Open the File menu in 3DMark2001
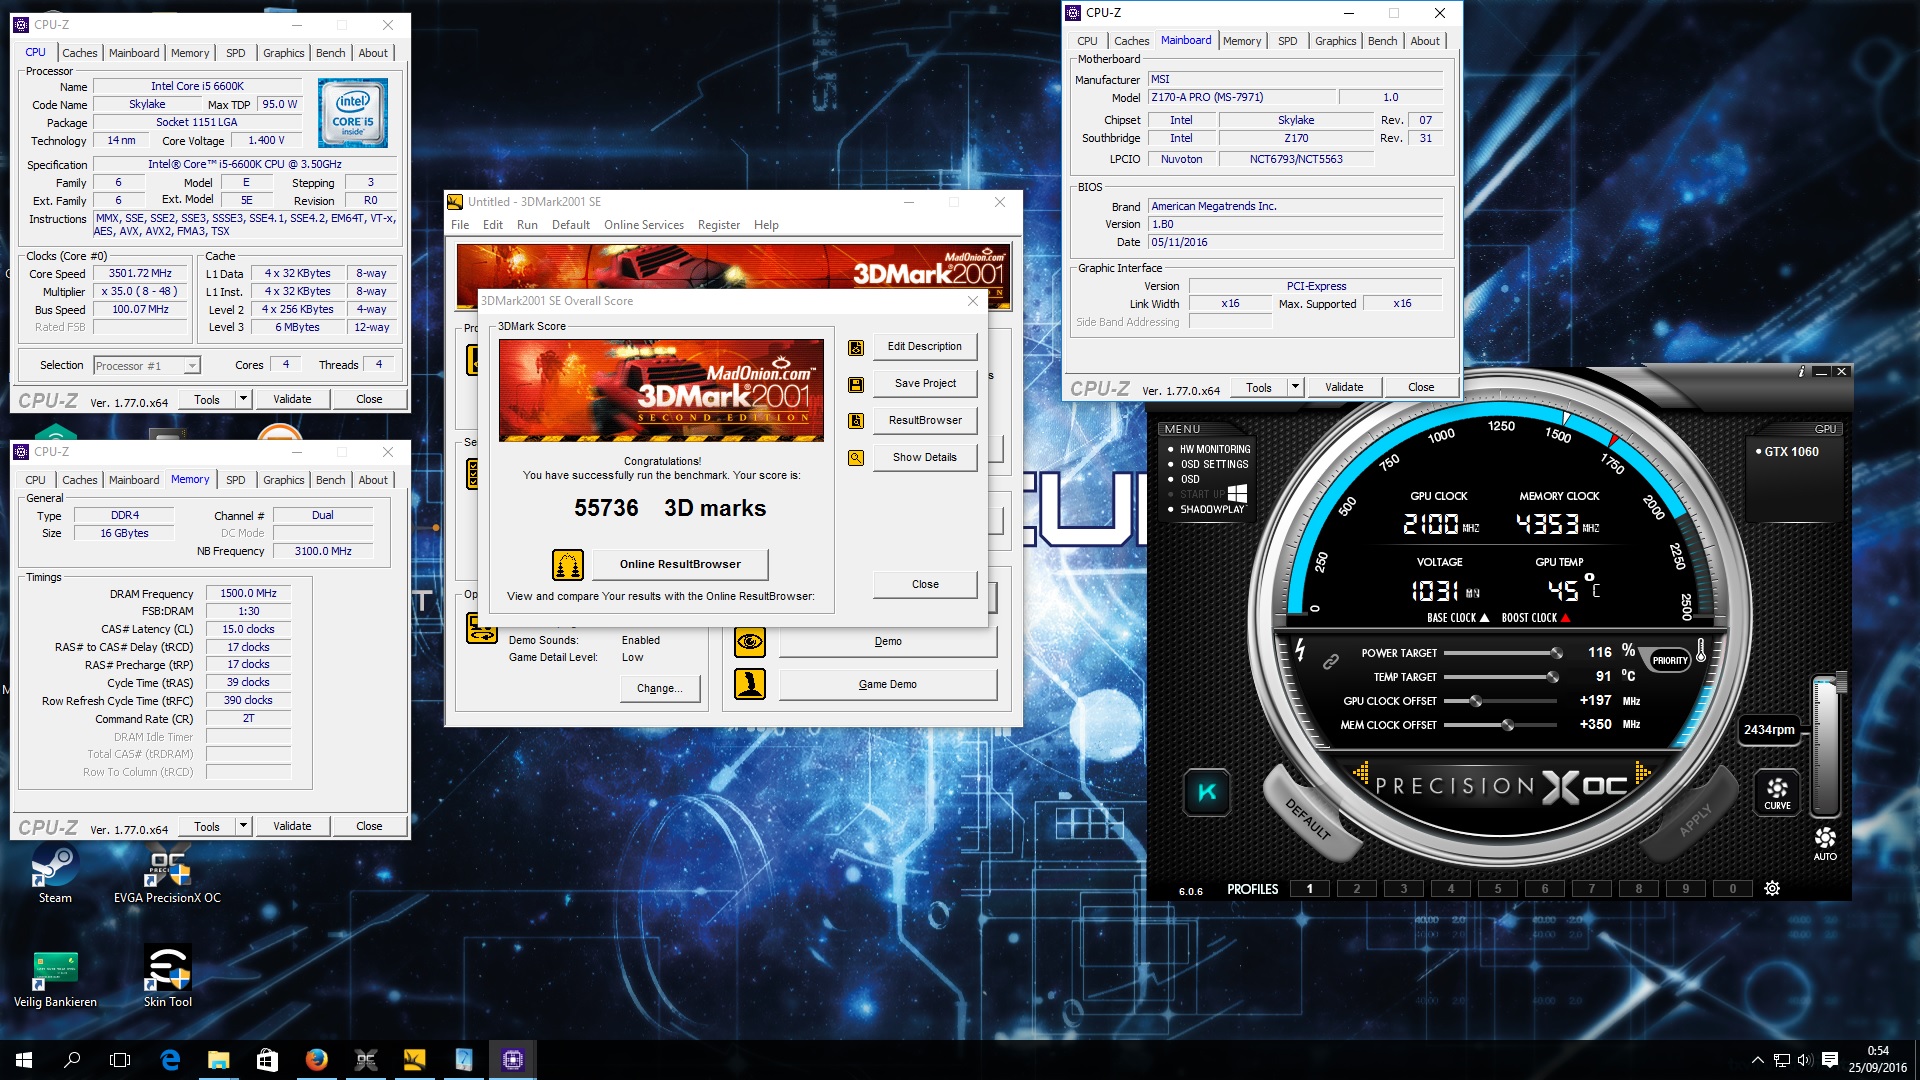The image size is (1920, 1080). pos(460,225)
